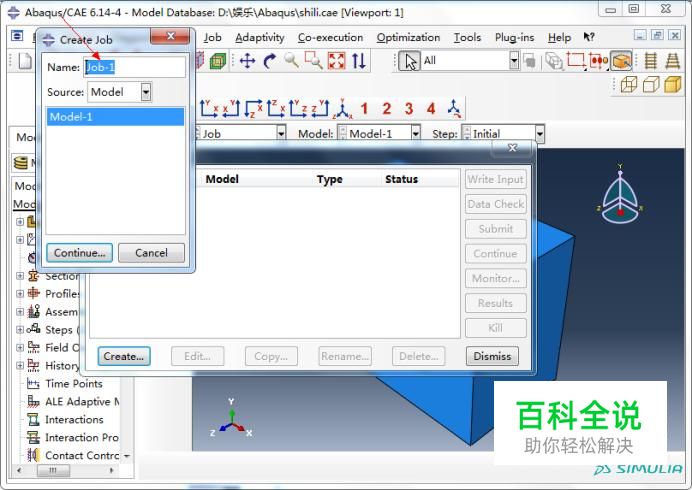Select Time Points in the model tree
Image resolution: width=692 pixels, height=490 pixels.
pos(74,384)
